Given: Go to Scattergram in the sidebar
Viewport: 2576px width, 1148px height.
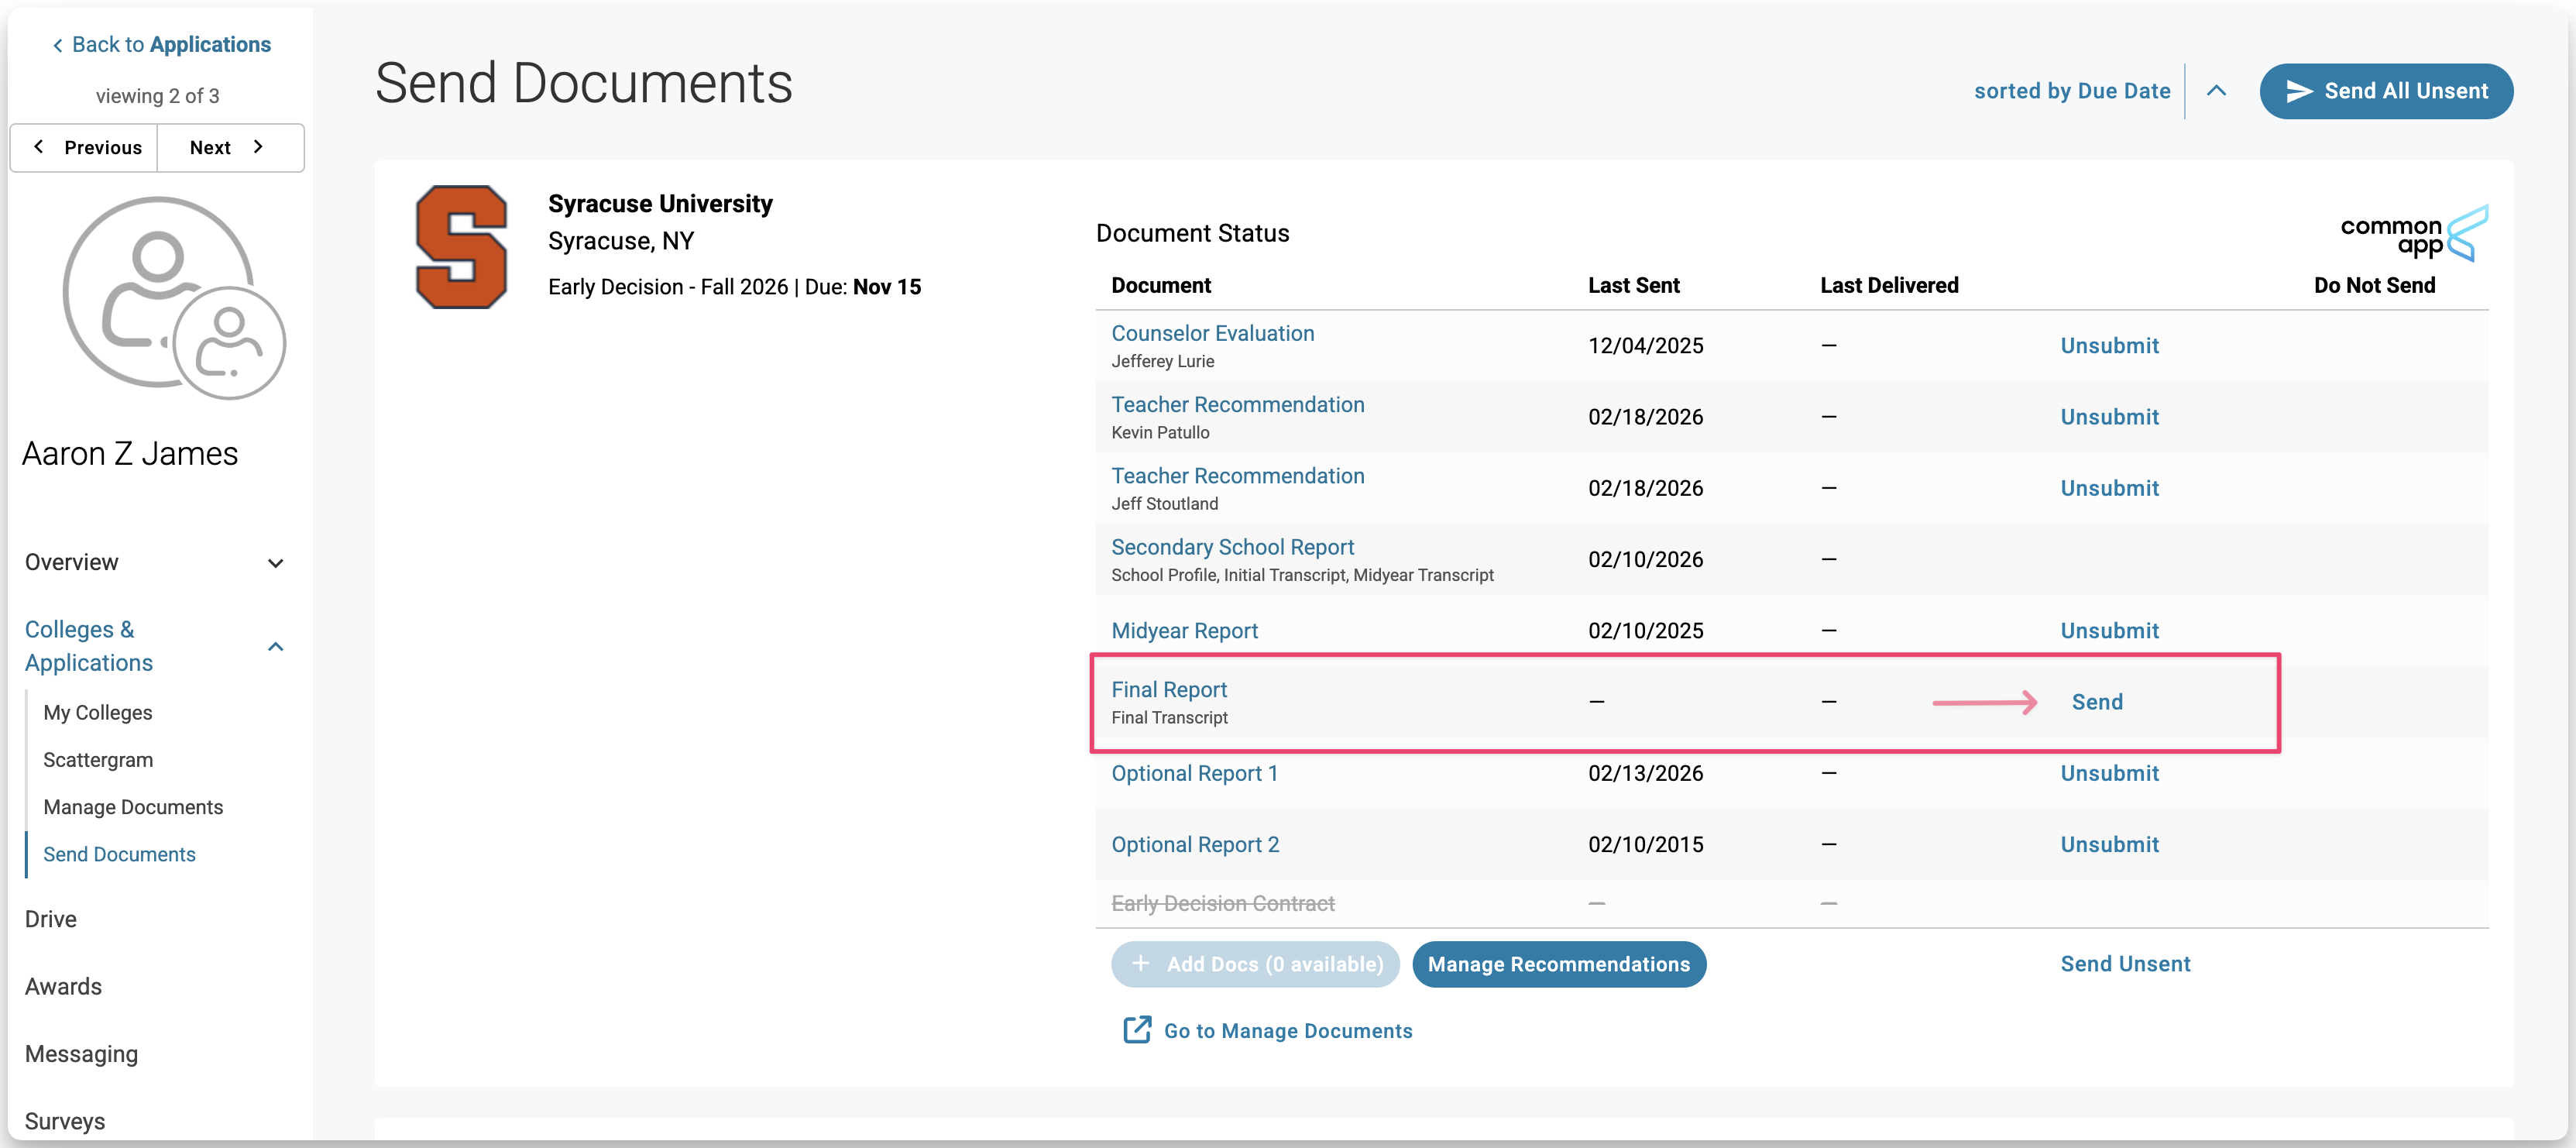Looking at the screenshot, I should pos(98,760).
